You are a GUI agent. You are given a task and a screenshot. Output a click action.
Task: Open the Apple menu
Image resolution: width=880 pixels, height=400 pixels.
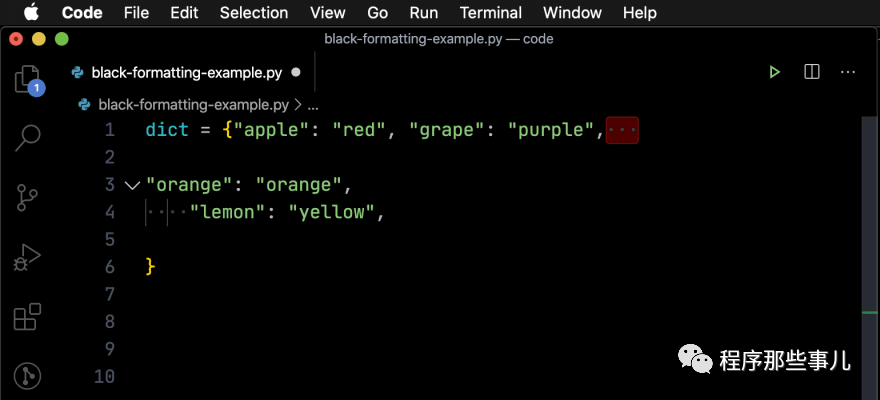(x=30, y=13)
